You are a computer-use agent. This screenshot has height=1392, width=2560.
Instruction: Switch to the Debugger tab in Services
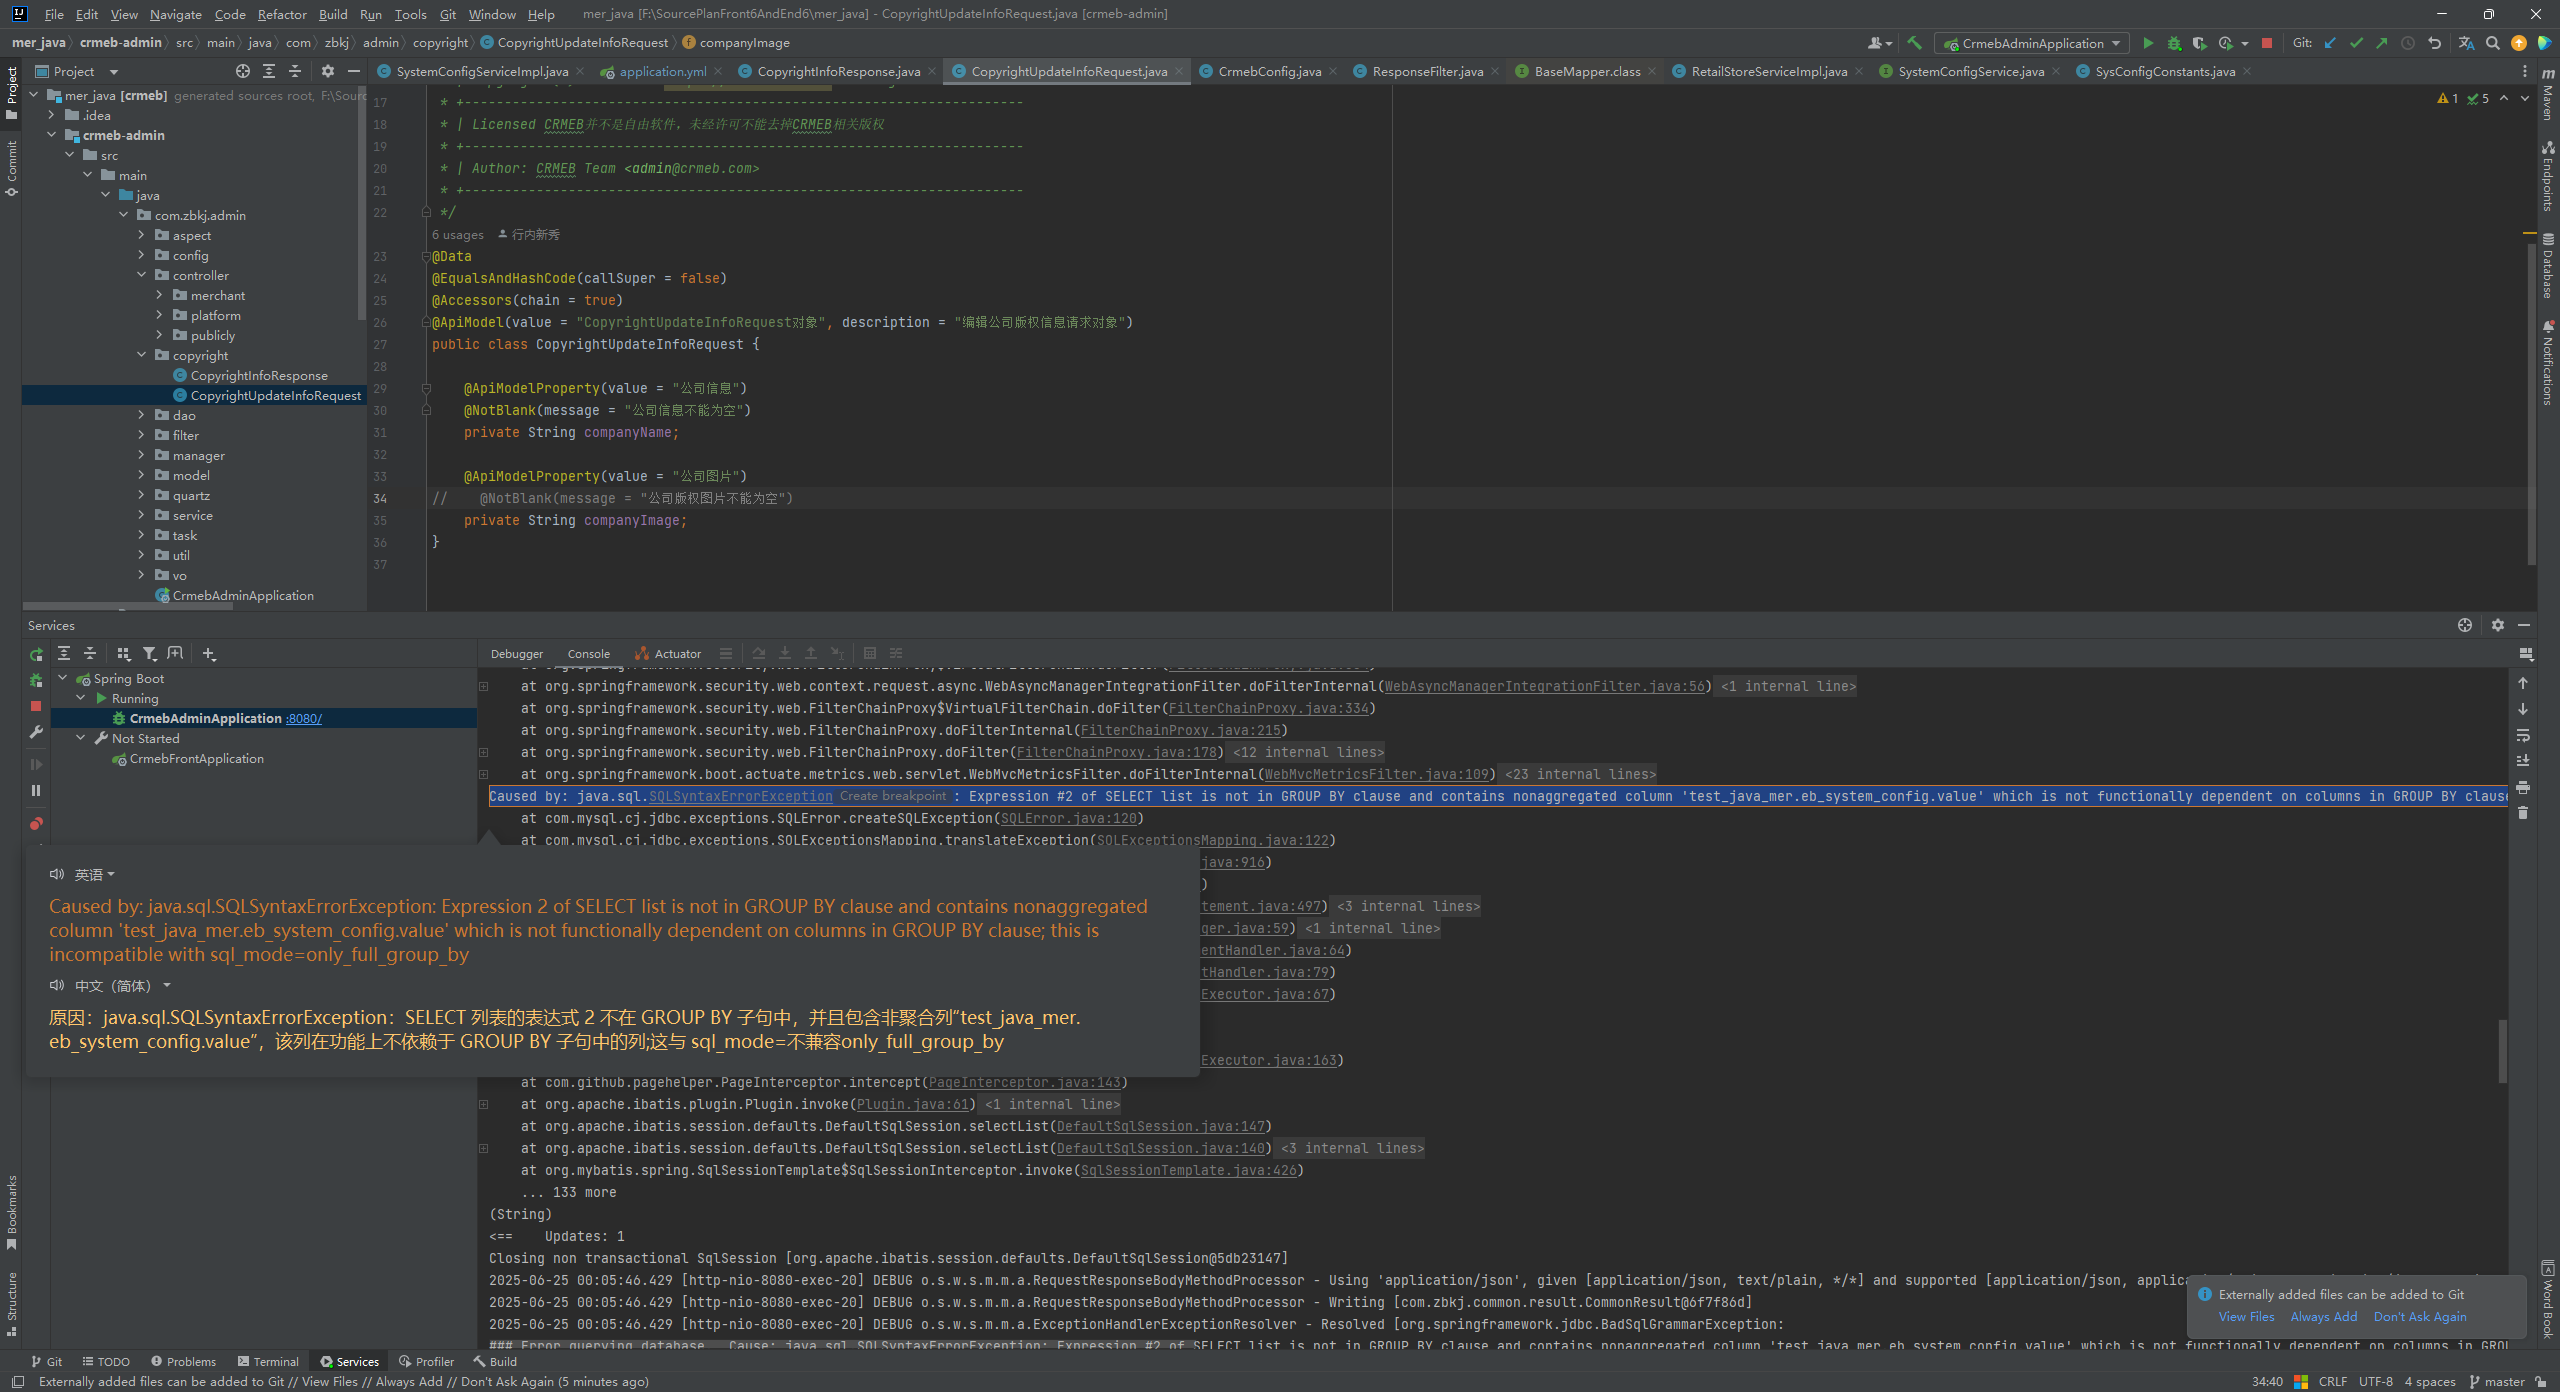(517, 653)
